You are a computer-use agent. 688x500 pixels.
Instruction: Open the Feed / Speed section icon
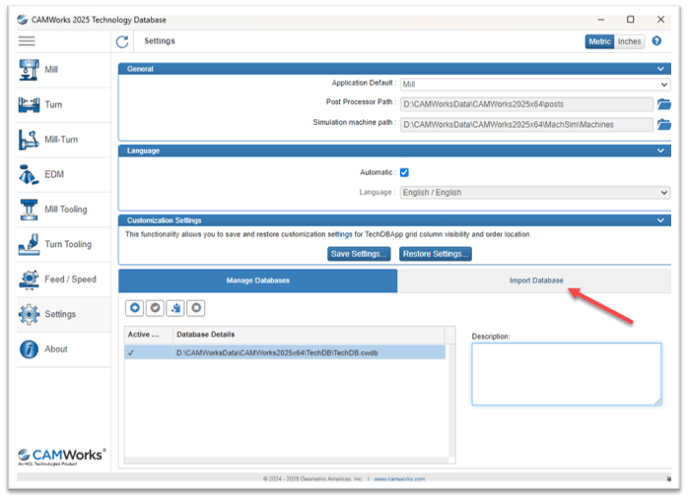click(x=29, y=279)
